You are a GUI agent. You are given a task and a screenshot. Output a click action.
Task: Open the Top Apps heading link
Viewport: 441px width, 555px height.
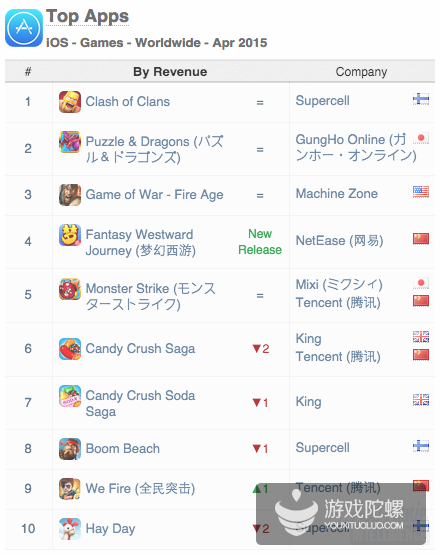[87, 17]
